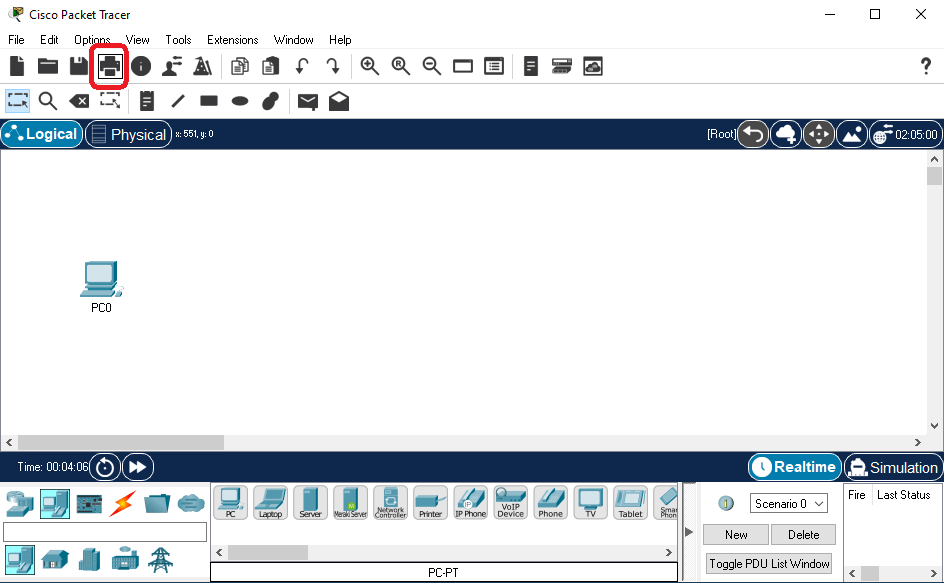Viewport: 944px width, 583px height.
Task: Add a Laptop device
Action: [x=270, y=502]
